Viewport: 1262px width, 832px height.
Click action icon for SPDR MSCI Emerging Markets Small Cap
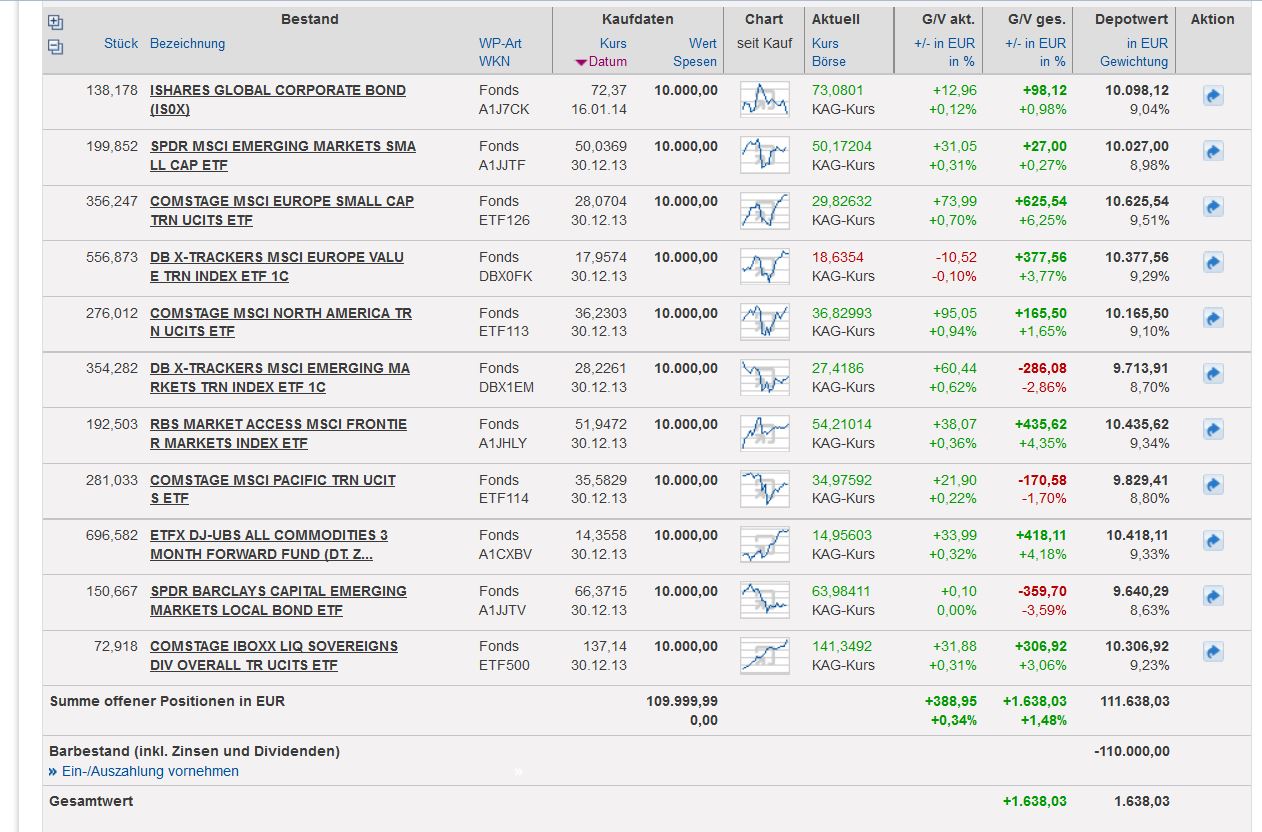click(1213, 152)
